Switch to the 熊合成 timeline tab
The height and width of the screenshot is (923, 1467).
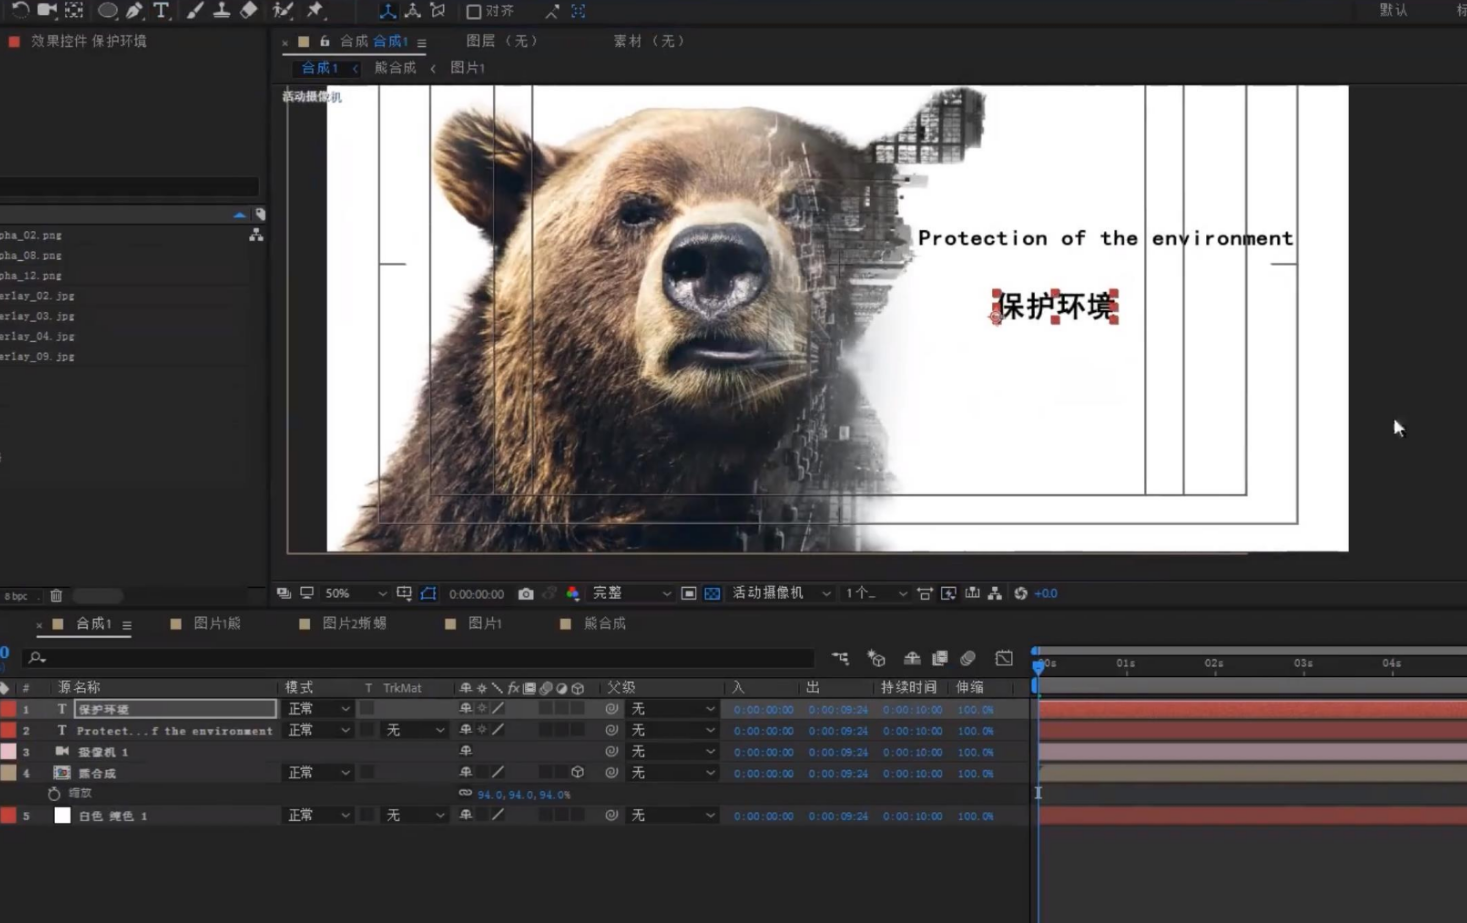(604, 623)
